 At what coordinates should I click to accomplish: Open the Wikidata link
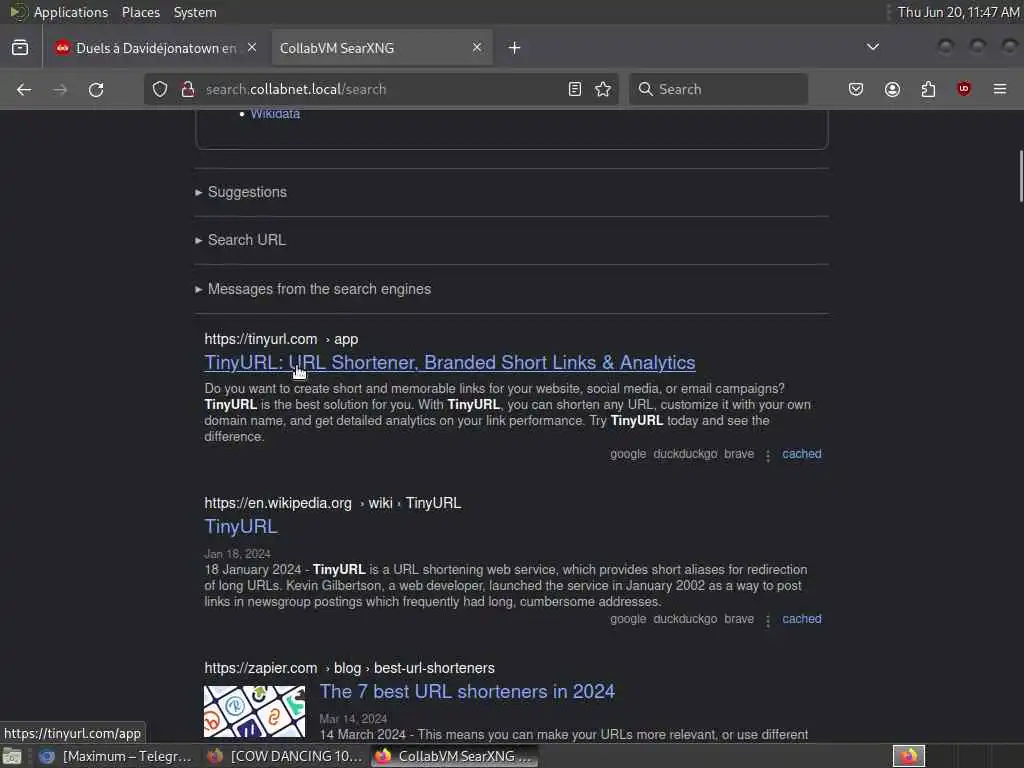click(x=275, y=114)
